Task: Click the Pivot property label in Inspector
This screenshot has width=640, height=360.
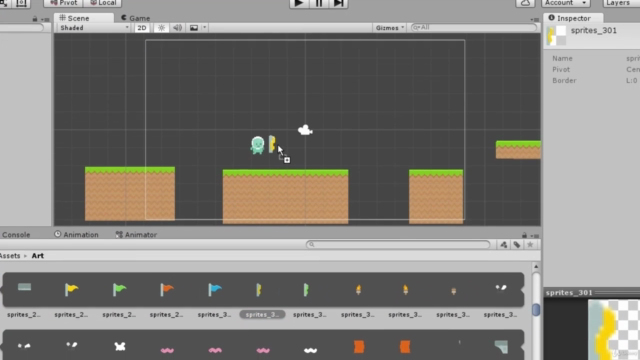Action: (x=561, y=69)
